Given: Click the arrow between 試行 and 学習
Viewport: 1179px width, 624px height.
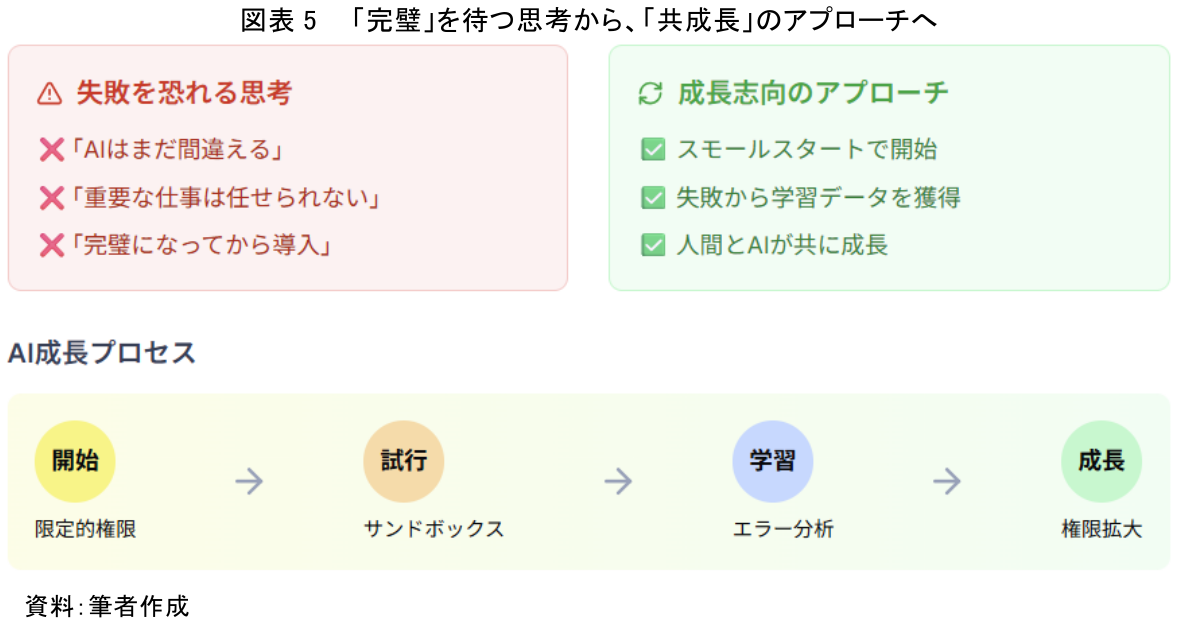Looking at the screenshot, I should click(618, 482).
